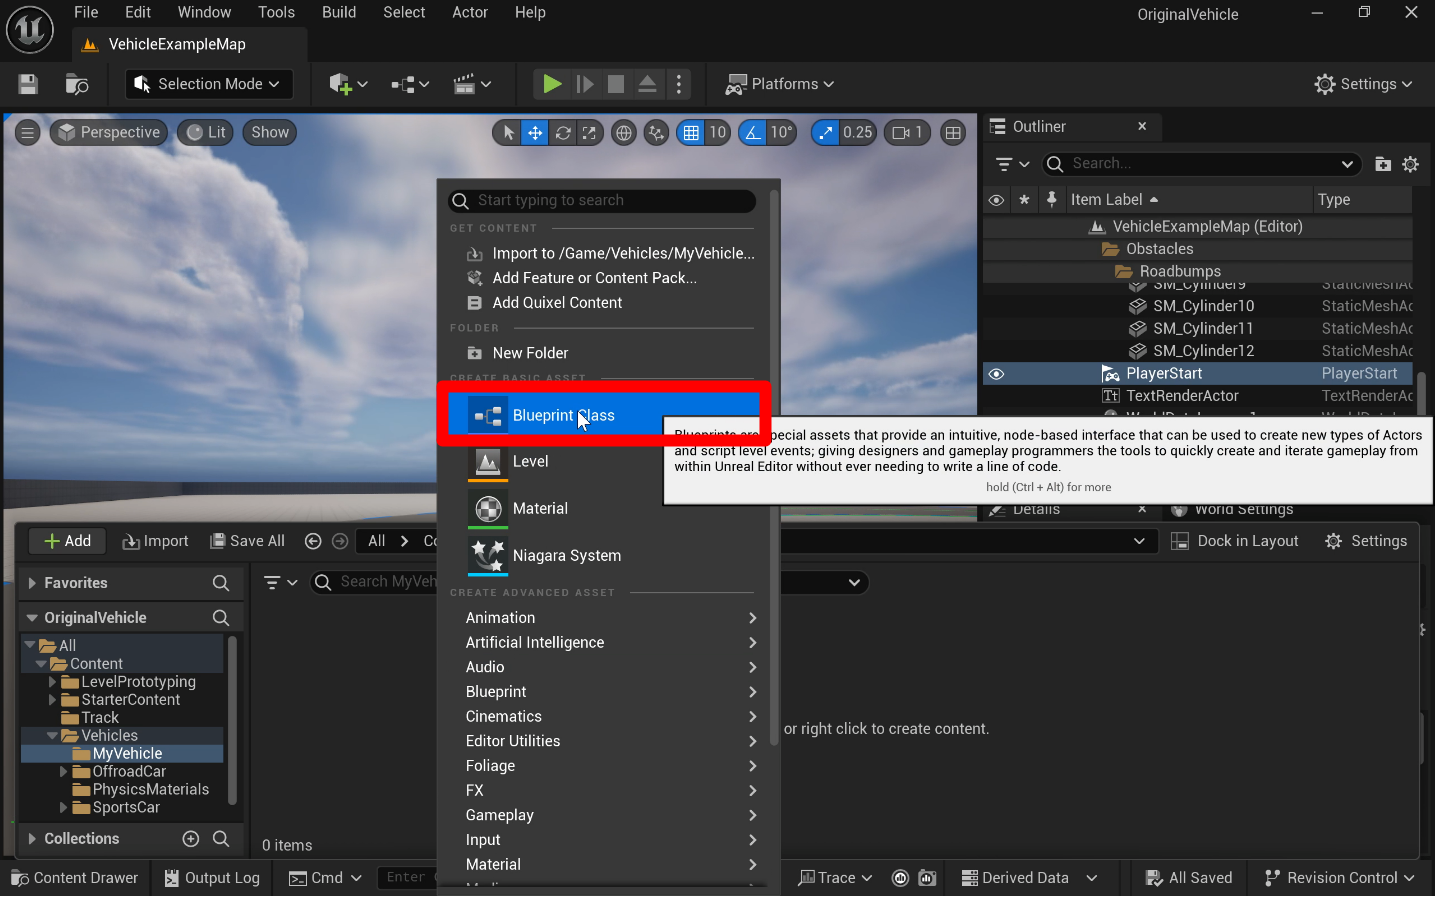Viewport: 1436px width, 897px height.
Task: Adjust camera speed setting button
Action: [x=908, y=132]
